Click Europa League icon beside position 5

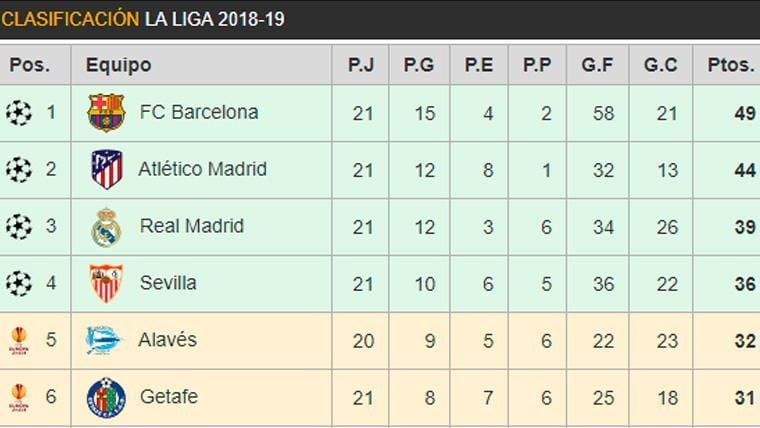click(x=19, y=340)
